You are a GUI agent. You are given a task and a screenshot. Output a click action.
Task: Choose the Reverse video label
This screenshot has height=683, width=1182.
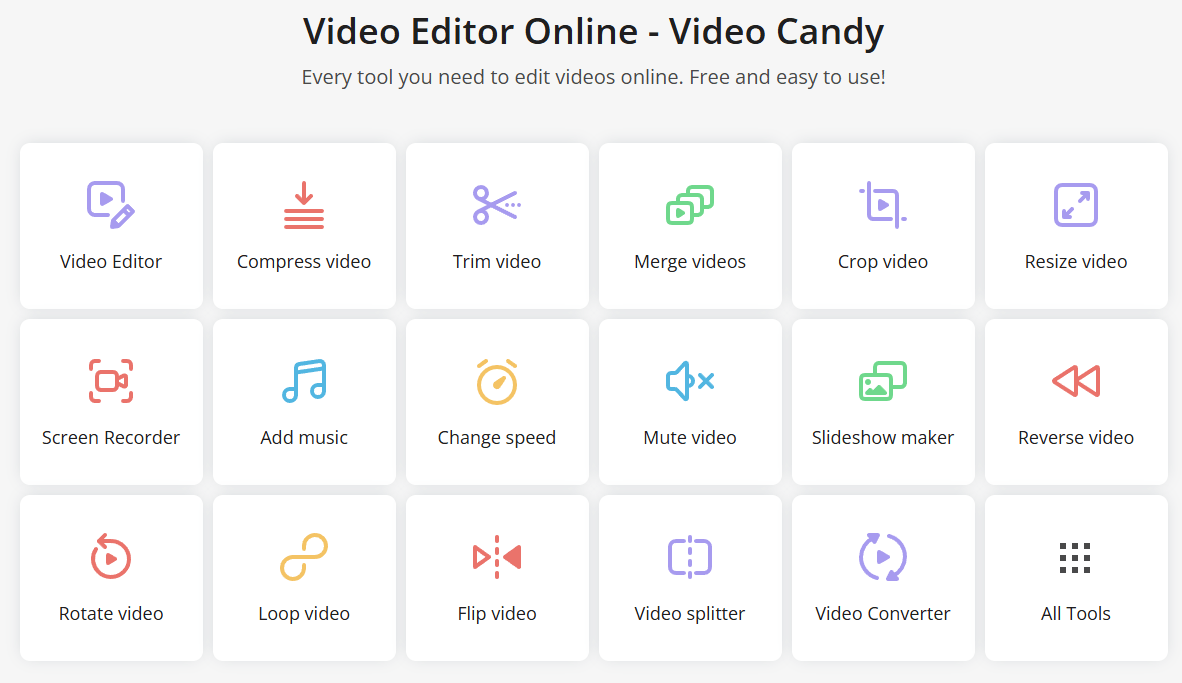pos(1076,437)
